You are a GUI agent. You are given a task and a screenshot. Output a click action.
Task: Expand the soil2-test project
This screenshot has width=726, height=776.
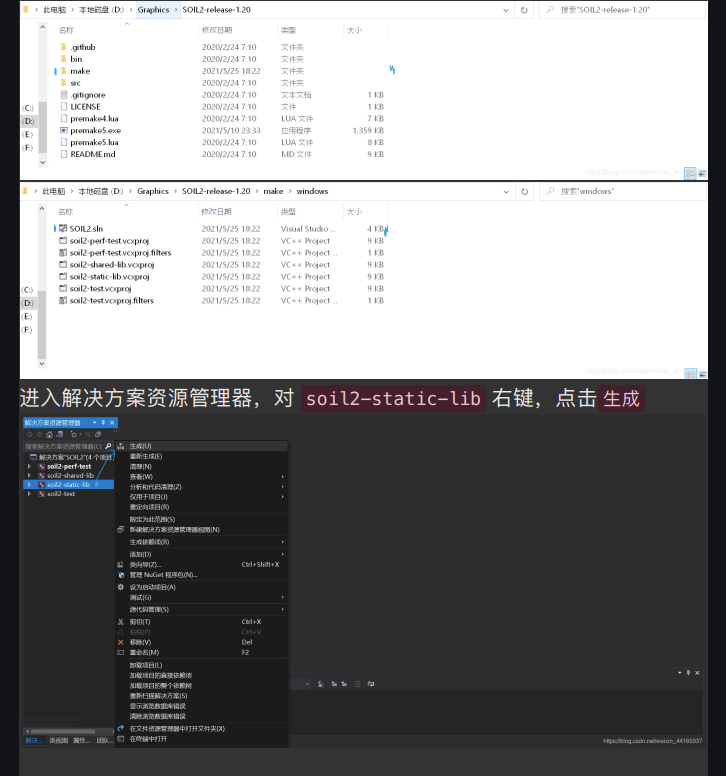(29, 493)
